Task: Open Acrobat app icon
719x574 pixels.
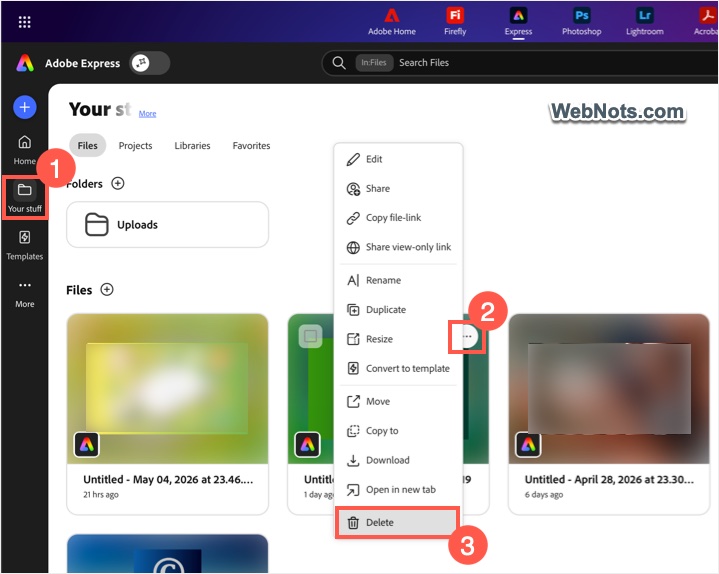Action: (707, 22)
